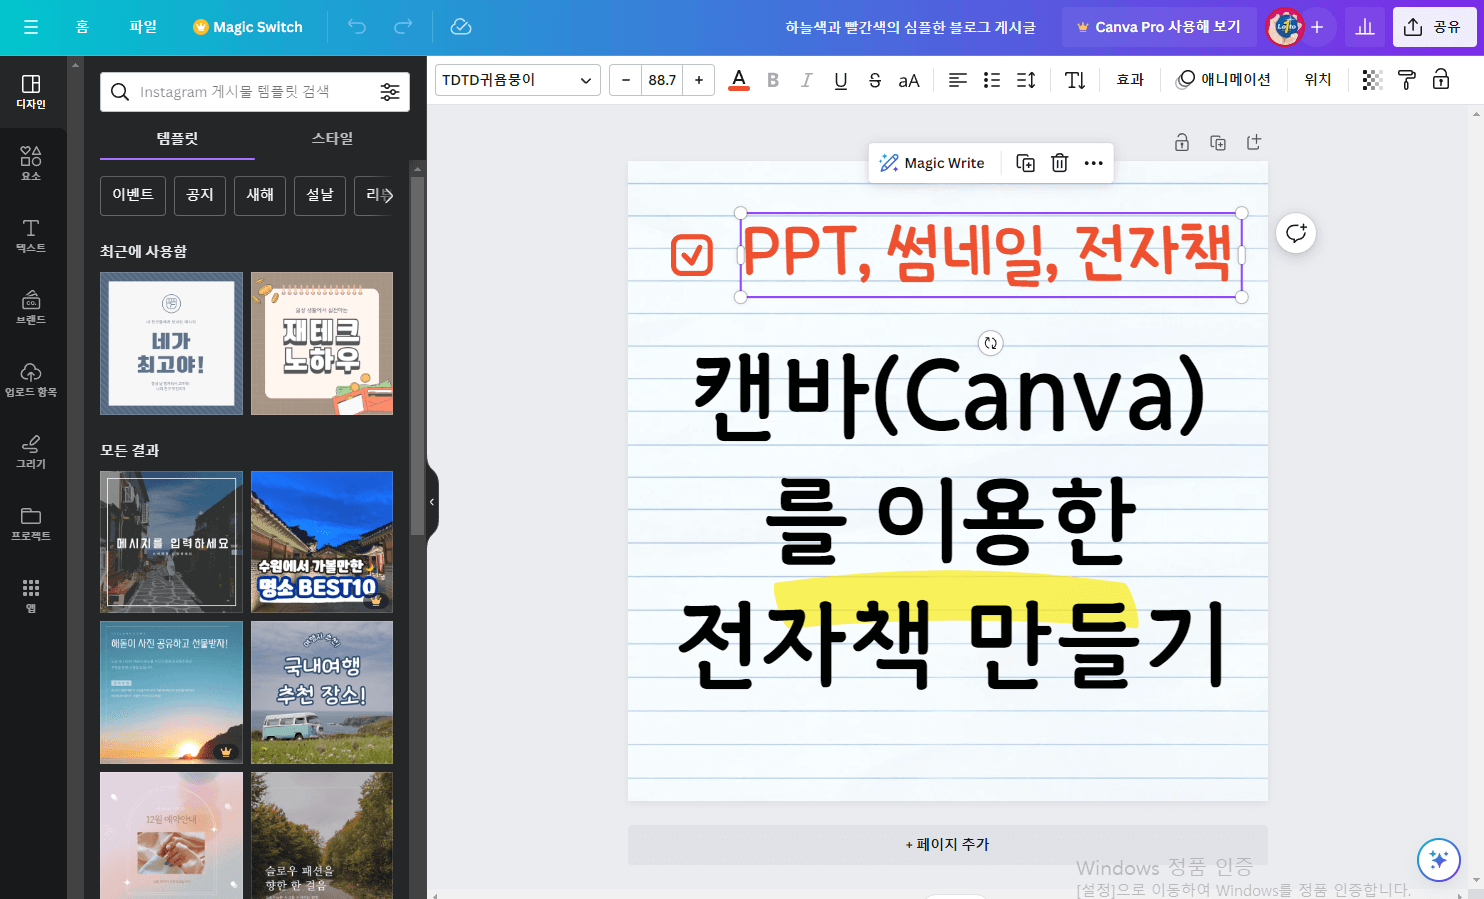Screen dimensions: 1484x899
Task: Select the 재테크 노하우 template thumbnail
Action: (x=322, y=343)
